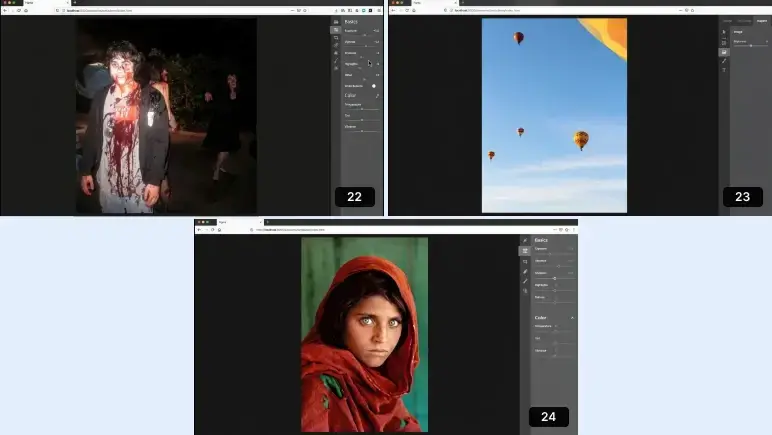Image resolution: width=772 pixels, height=435 pixels.
Task: Open new browser tab in zombie photo window
Action: point(74,2)
